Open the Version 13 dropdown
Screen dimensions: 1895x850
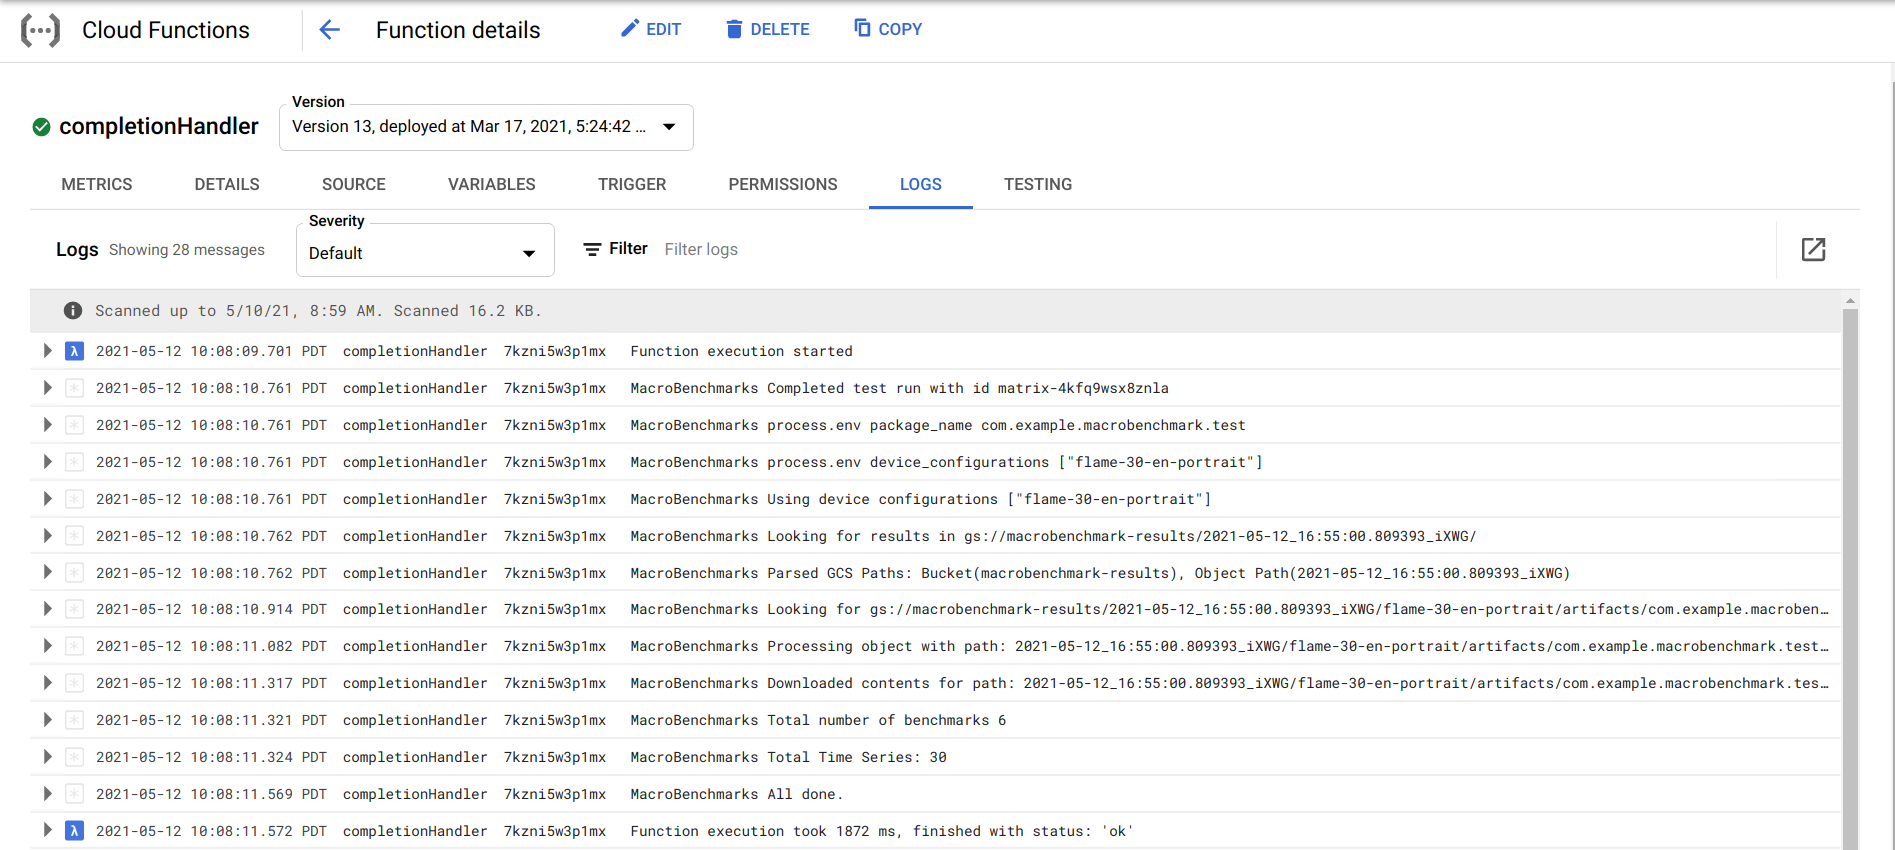(486, 127)
